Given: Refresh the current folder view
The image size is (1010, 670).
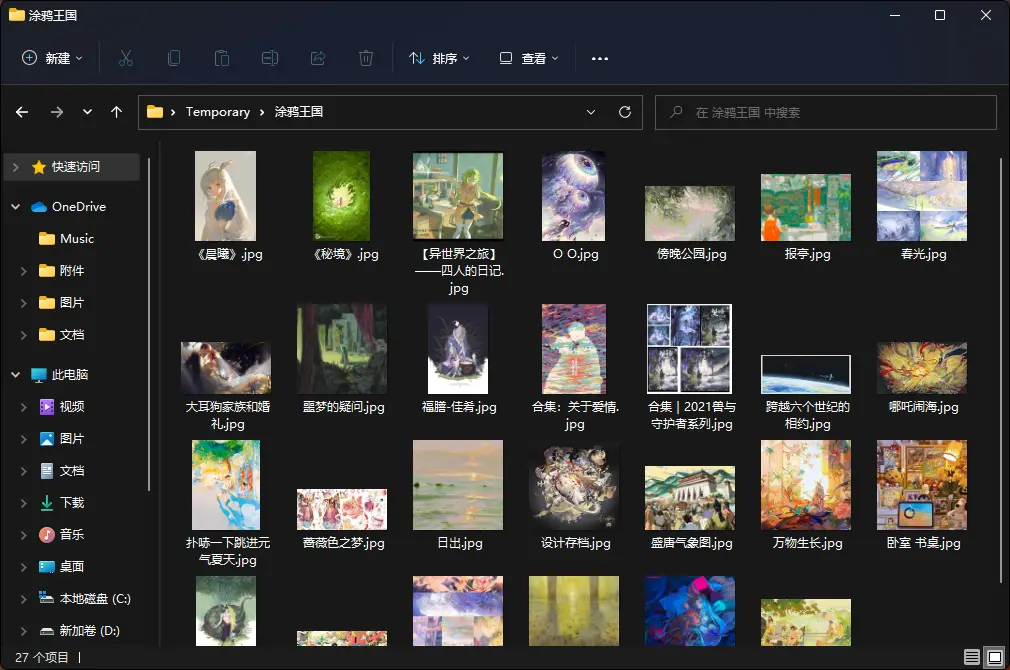Looking at the screenshot, I should click(x=625, y=112).
